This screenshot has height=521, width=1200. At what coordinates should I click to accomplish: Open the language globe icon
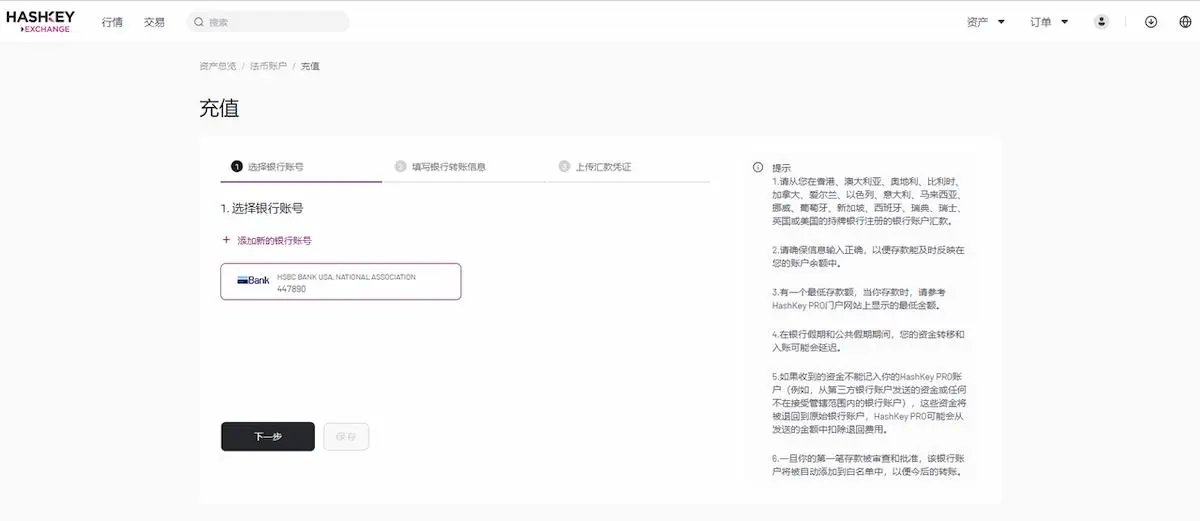[x=1185, y=22]
